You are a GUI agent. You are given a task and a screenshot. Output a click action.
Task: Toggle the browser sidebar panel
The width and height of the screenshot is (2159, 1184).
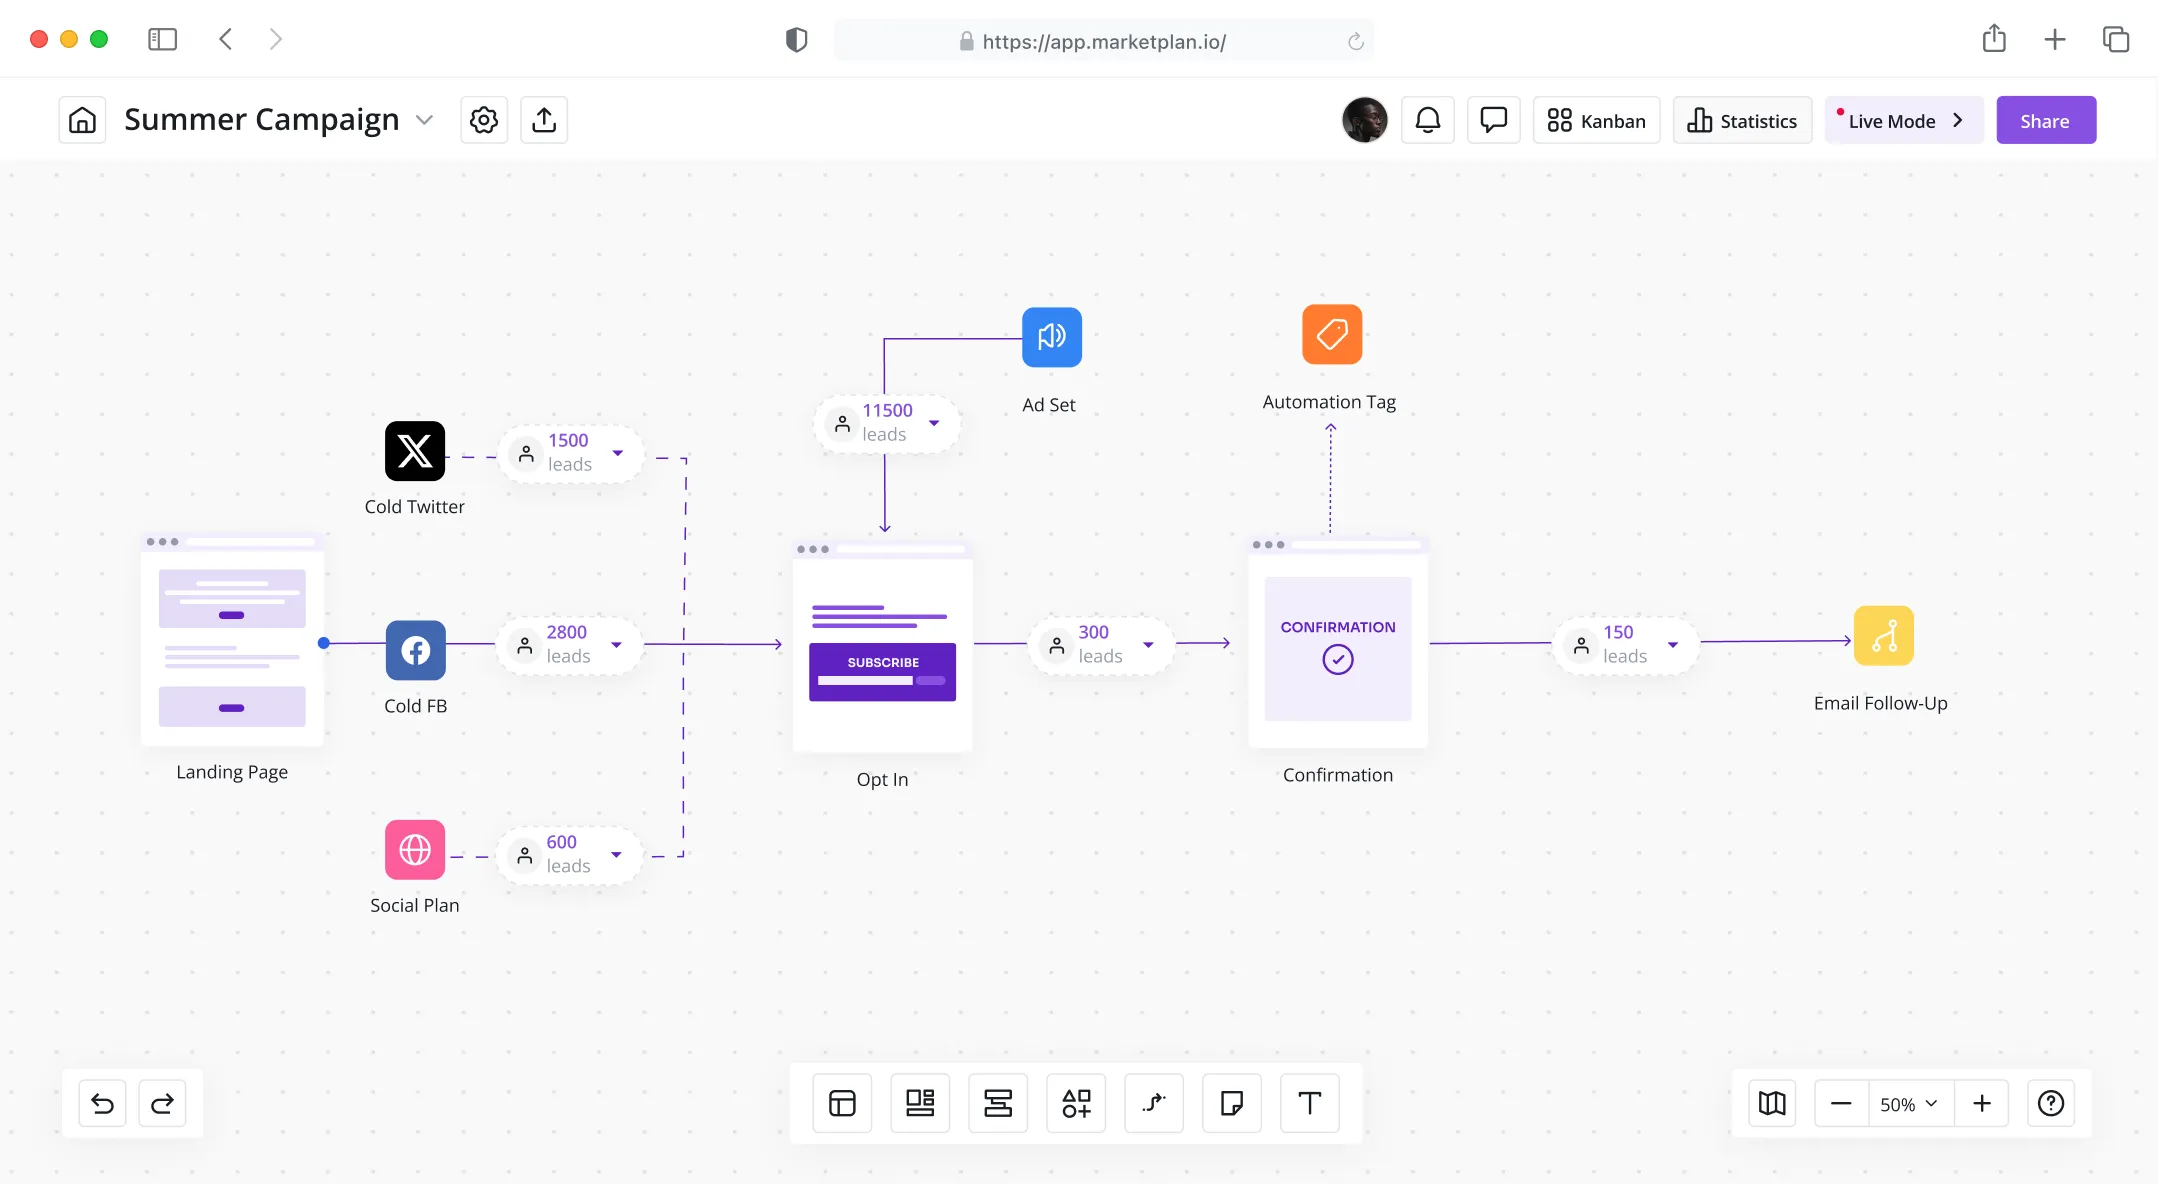click(x=162, y=39)
